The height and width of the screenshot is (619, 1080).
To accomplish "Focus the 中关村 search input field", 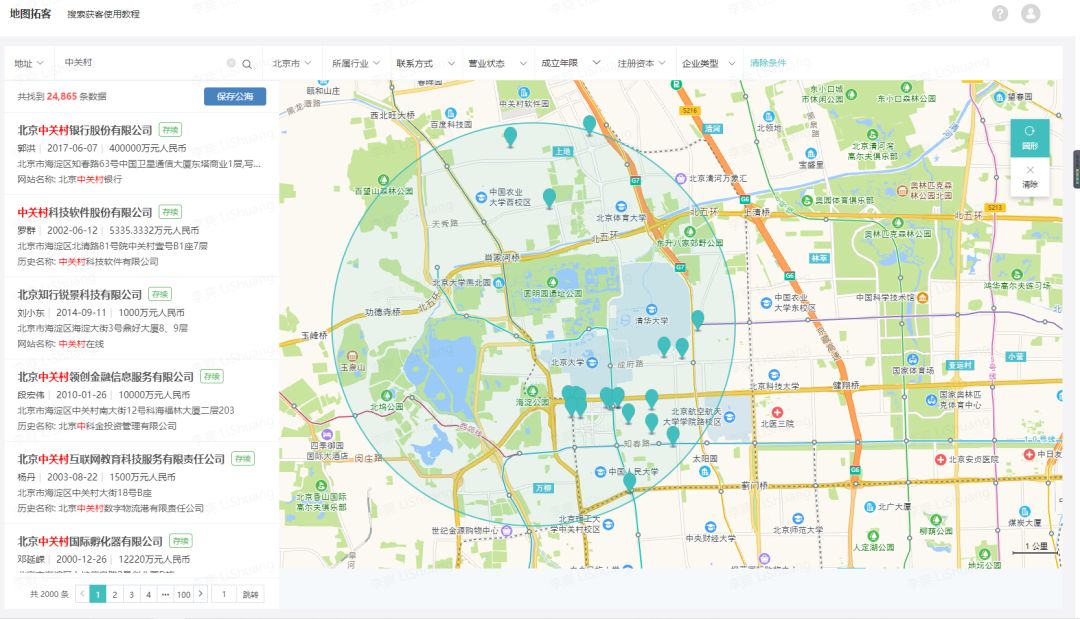I will 141,63.
